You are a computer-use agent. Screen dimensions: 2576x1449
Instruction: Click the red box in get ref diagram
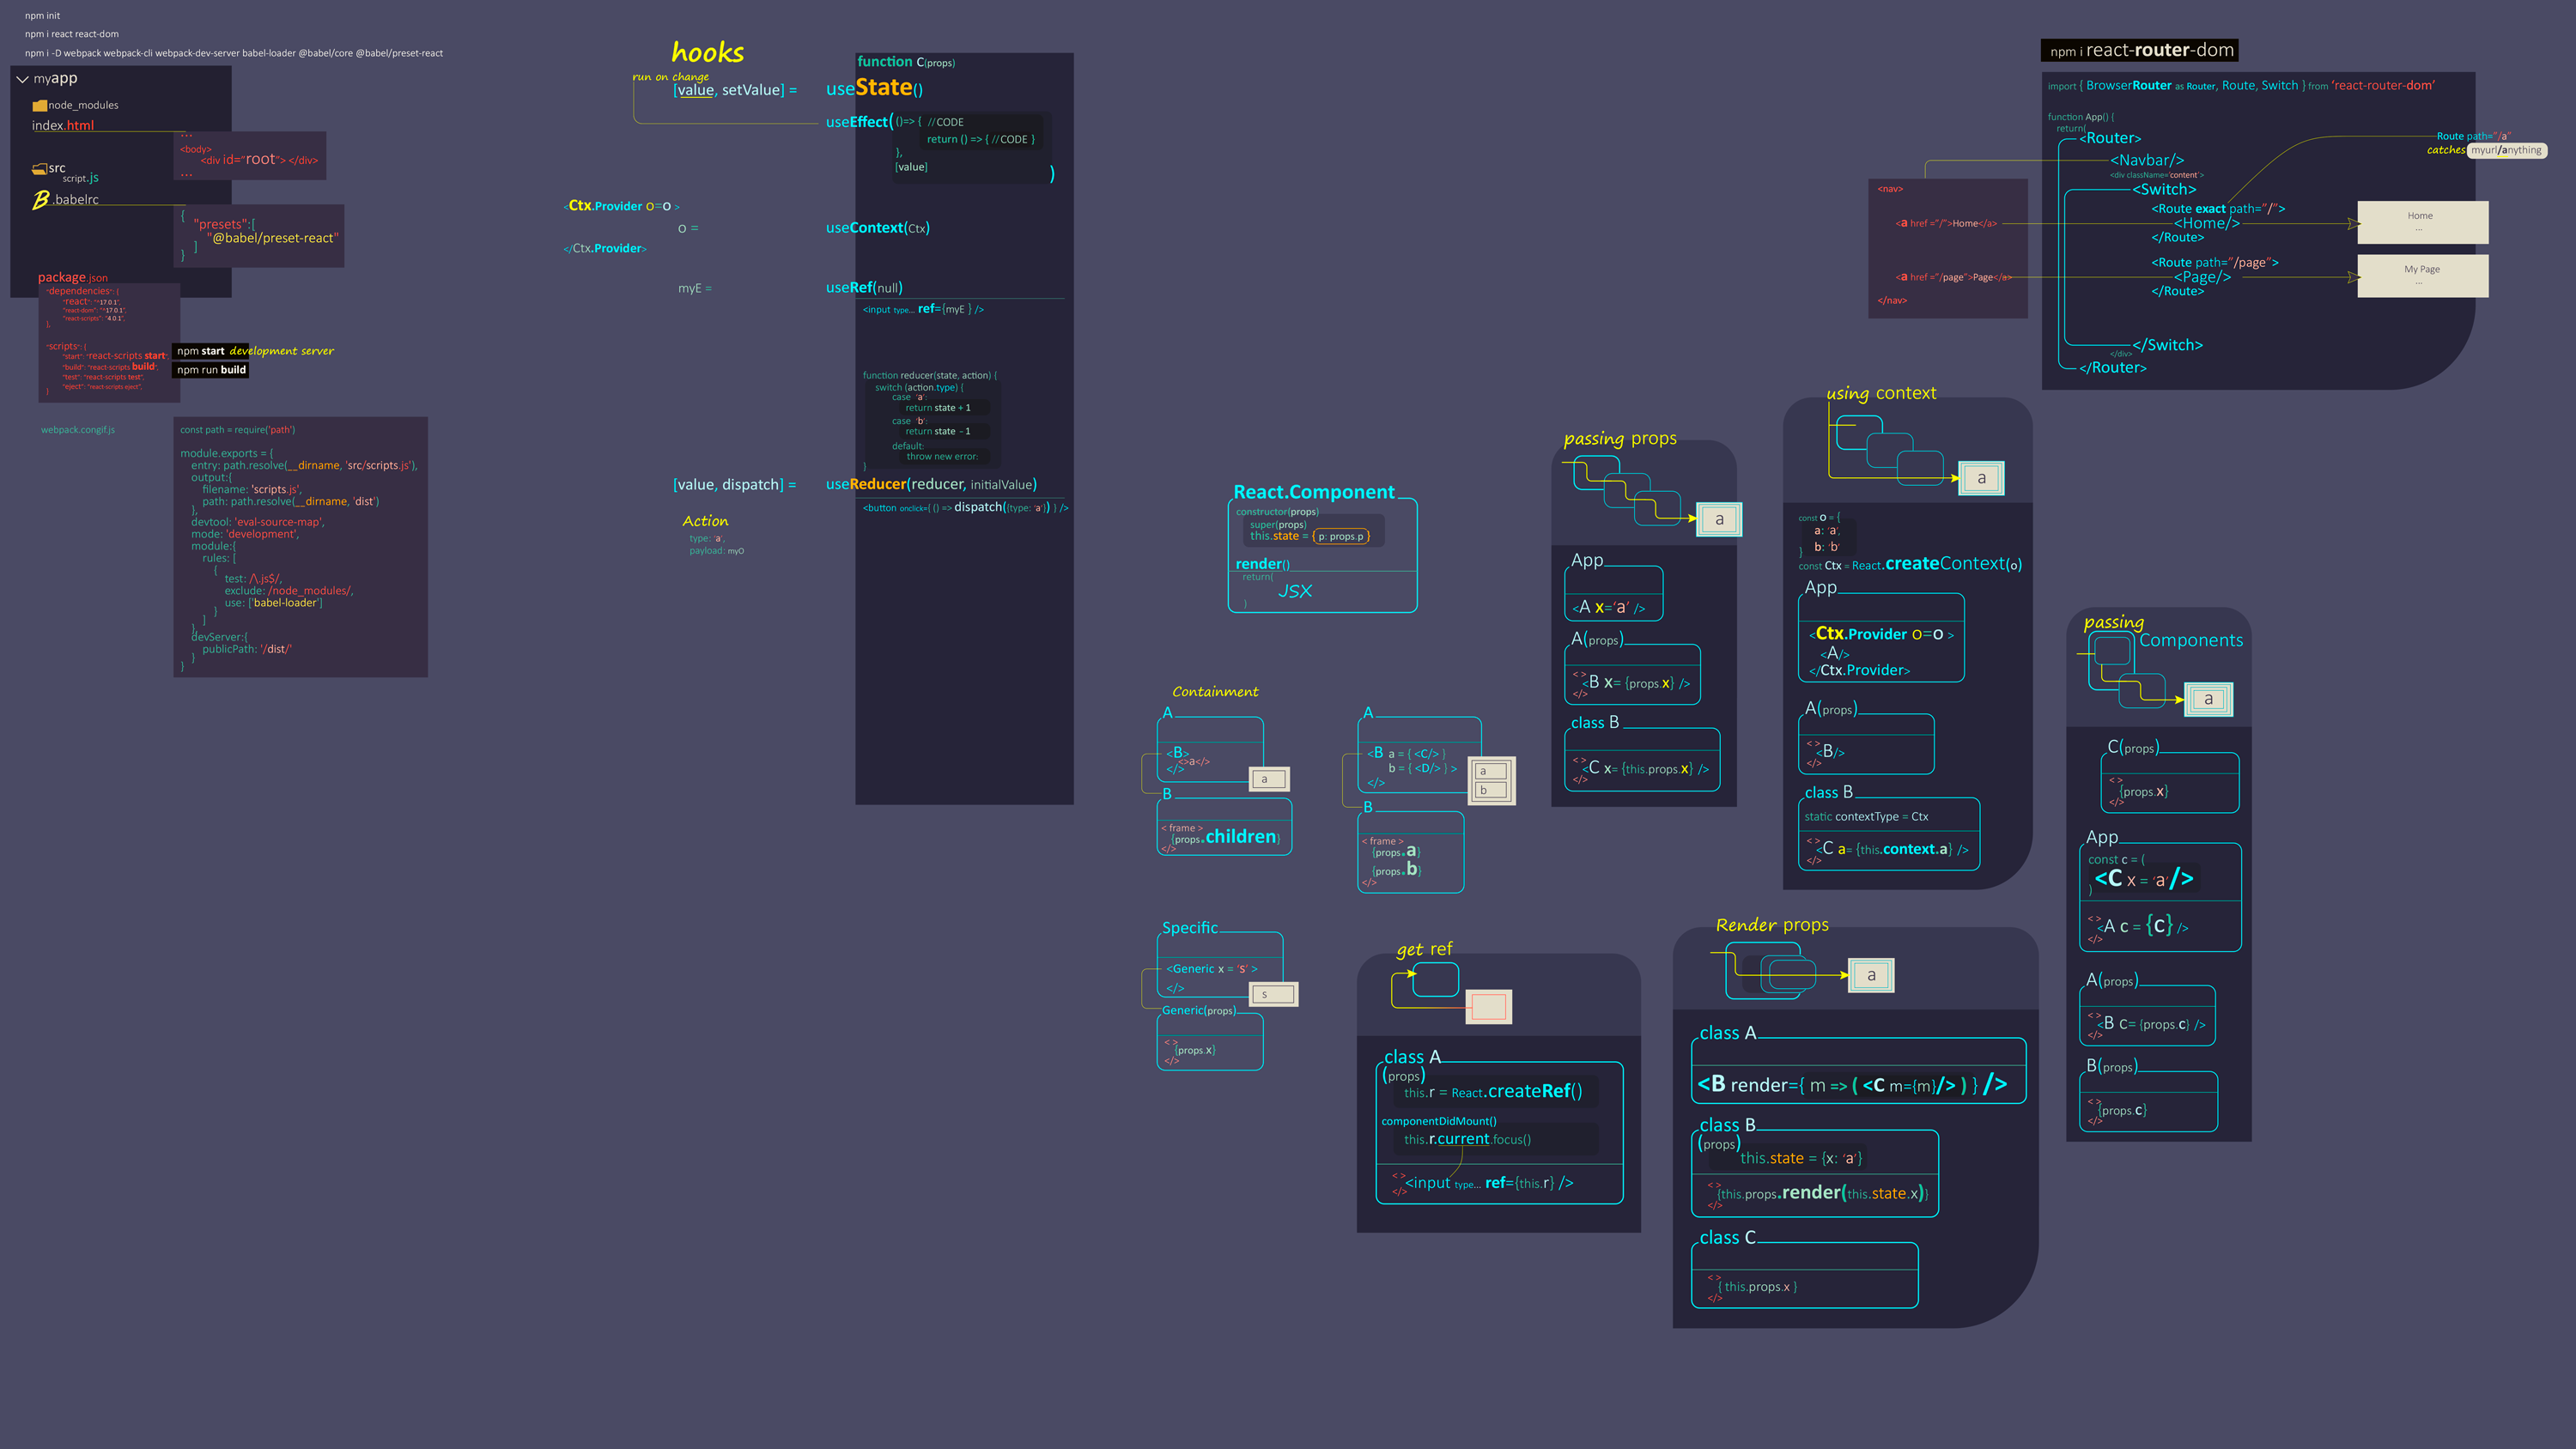pyautogui.click(x=1488, y=1006)
